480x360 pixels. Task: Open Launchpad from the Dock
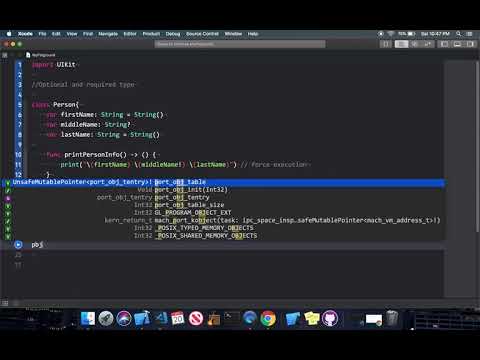pos(106,318)
